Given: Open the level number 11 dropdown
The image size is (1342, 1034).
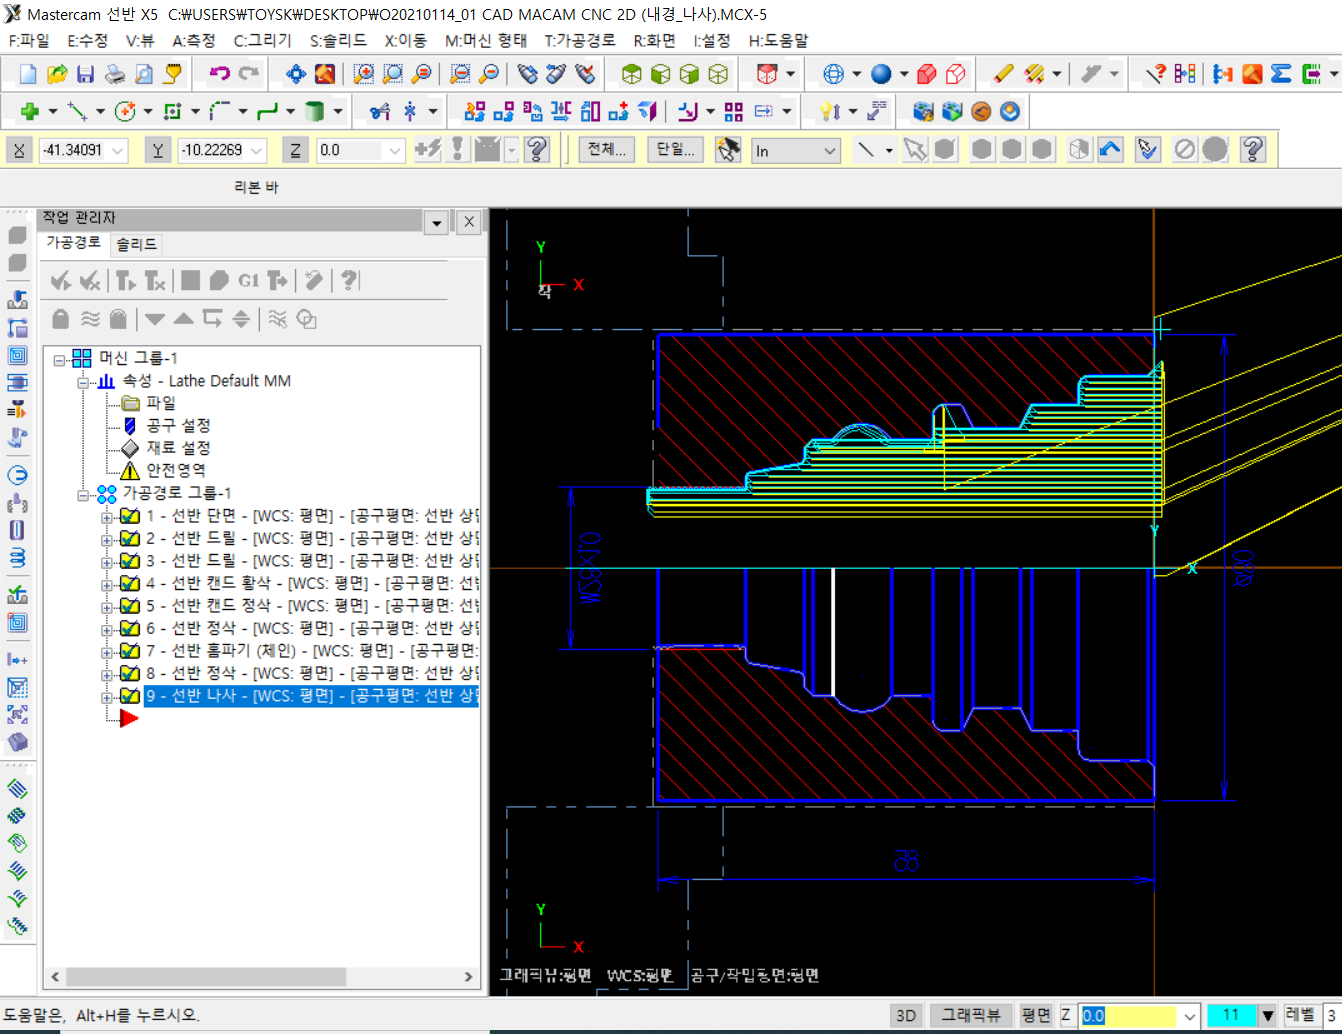Looking at the screenshot, I should 1267,1015.
